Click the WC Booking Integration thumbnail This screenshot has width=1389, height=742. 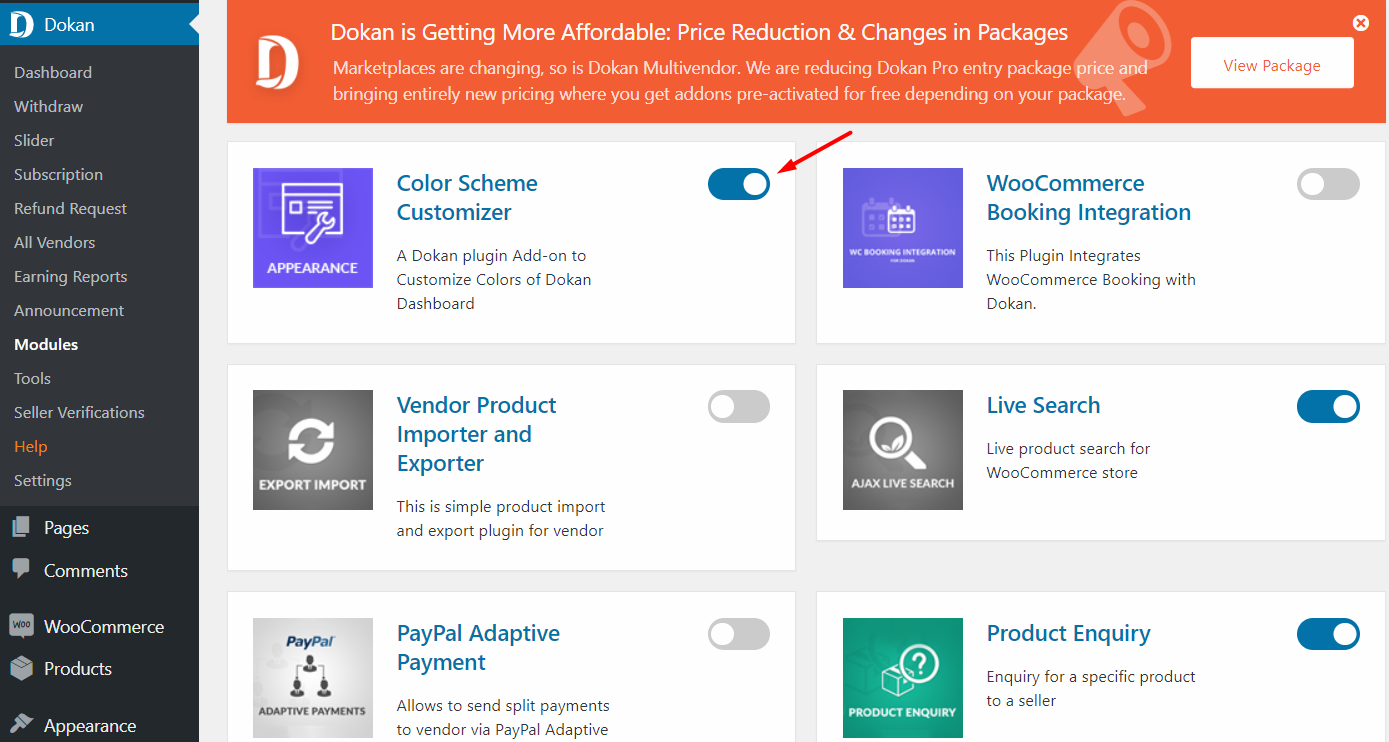[x=903, y=228]
